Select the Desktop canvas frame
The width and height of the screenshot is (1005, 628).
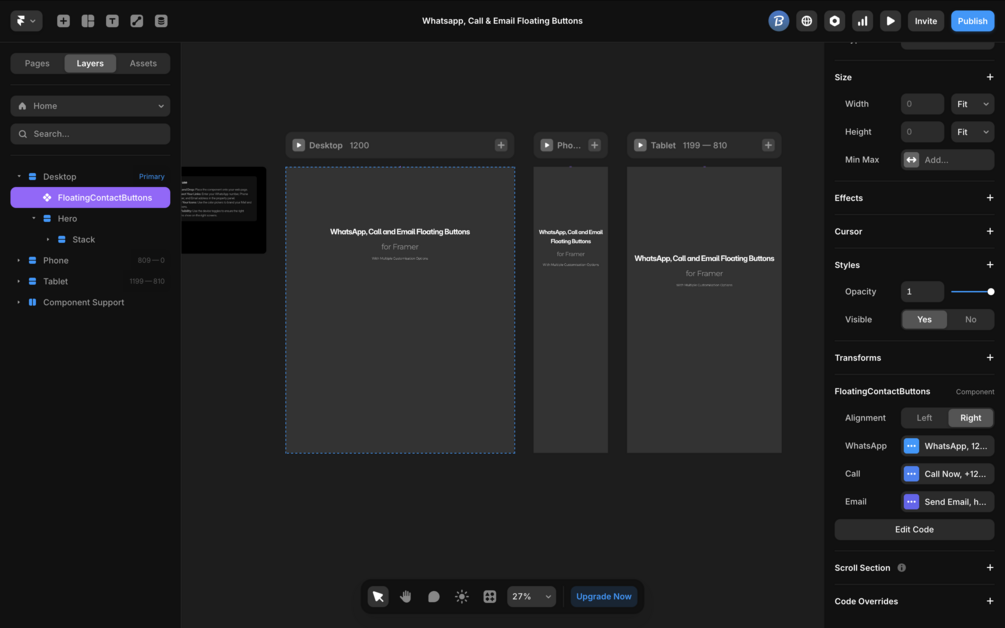pos(400,310)
